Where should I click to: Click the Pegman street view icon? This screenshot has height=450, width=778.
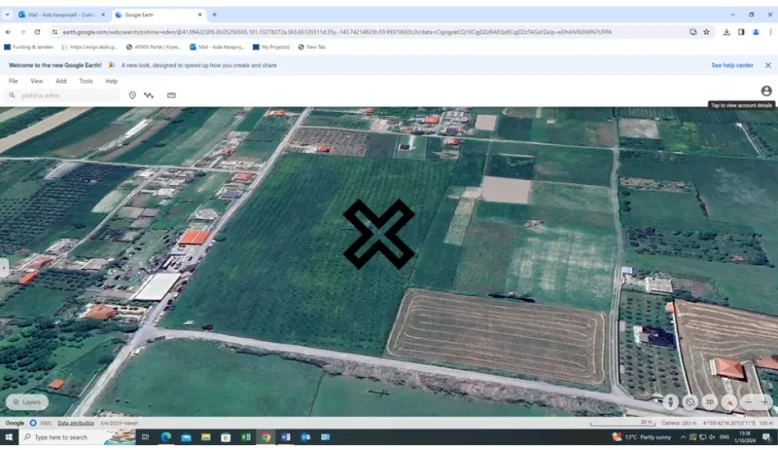(671, 402)
